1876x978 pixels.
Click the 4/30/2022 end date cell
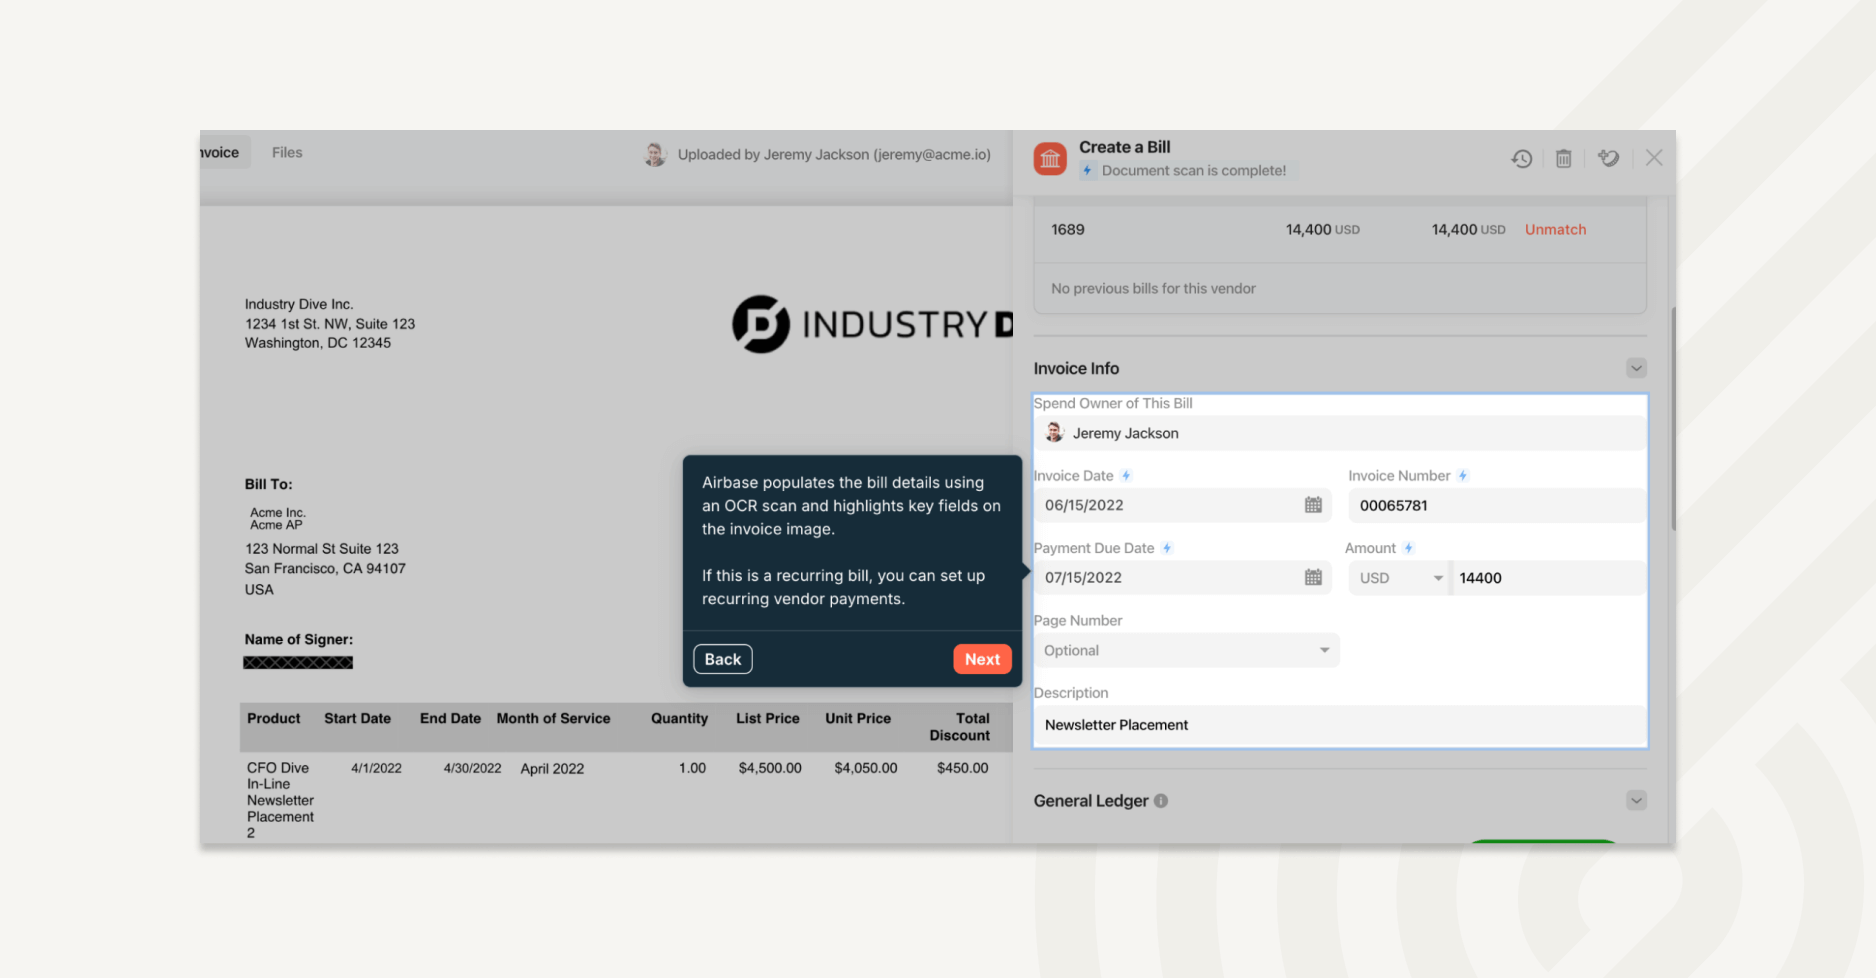pos(472,768)
